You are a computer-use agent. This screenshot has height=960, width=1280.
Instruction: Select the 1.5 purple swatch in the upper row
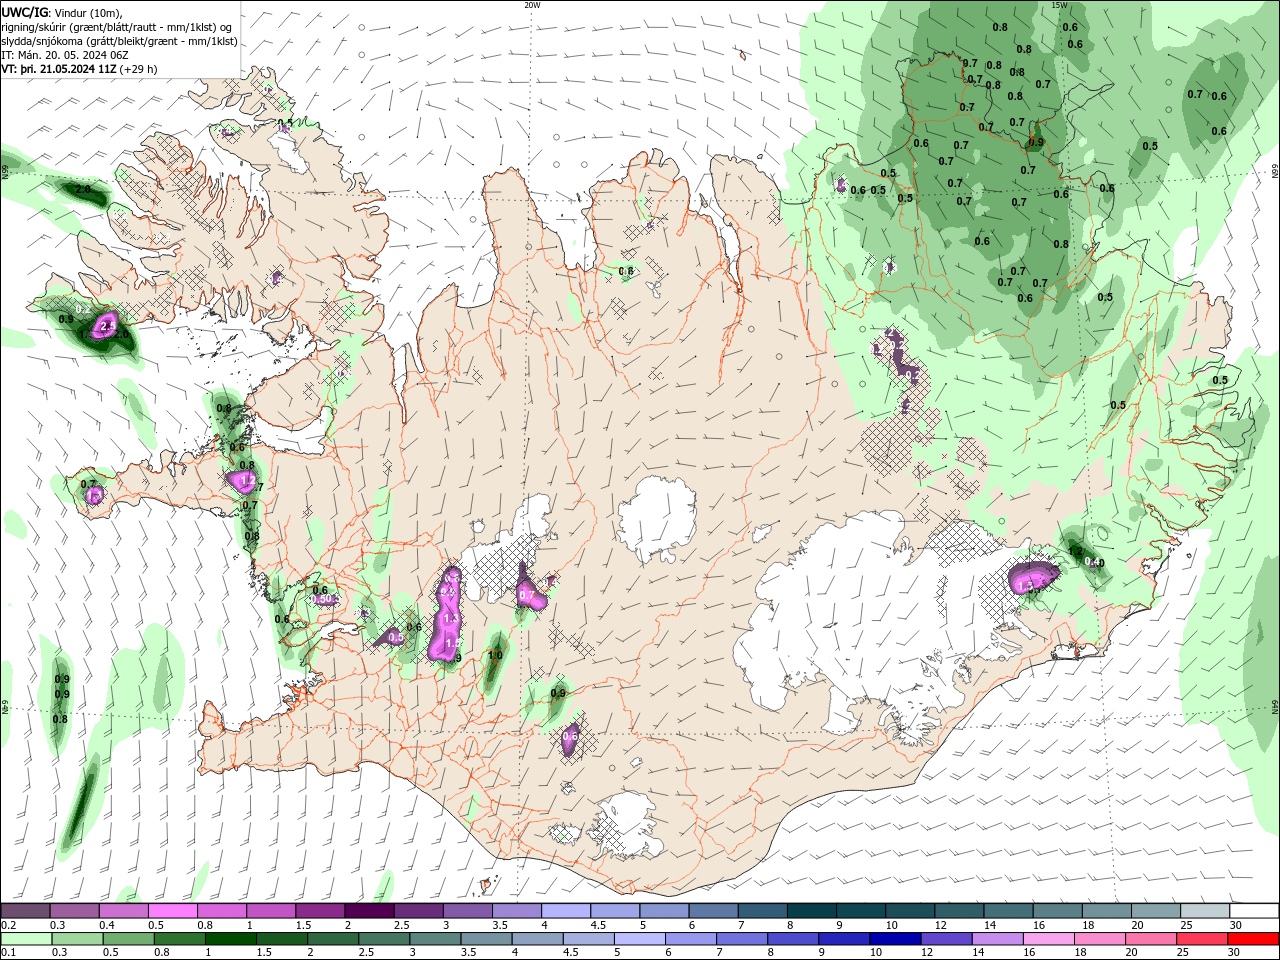(x=320, y=910)
